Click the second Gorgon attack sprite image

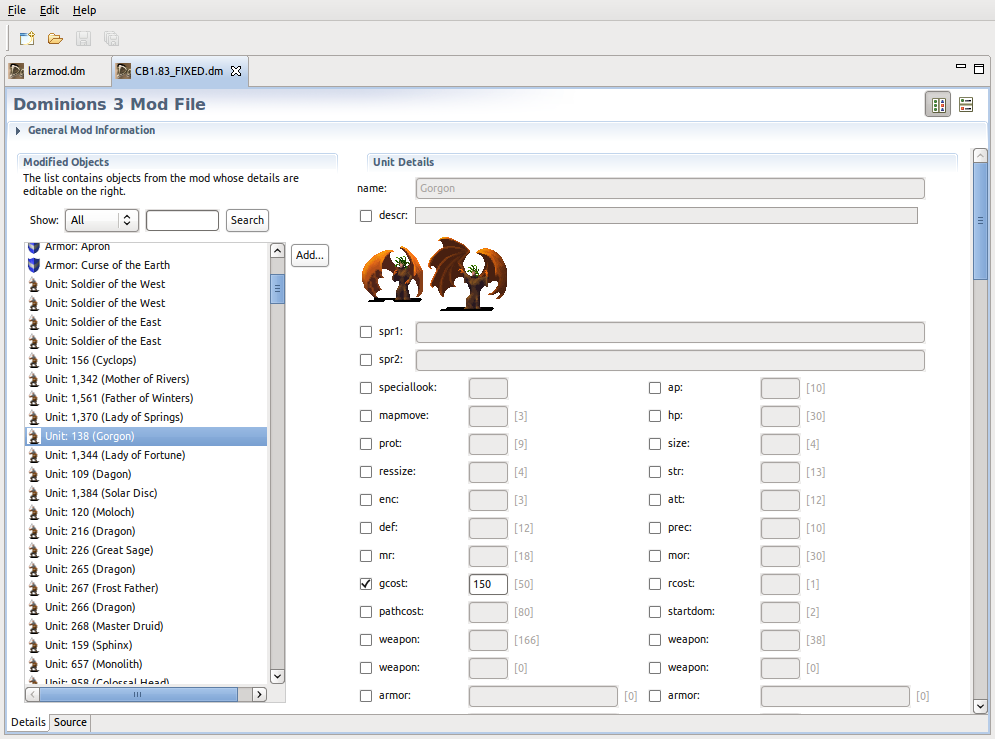468,273
